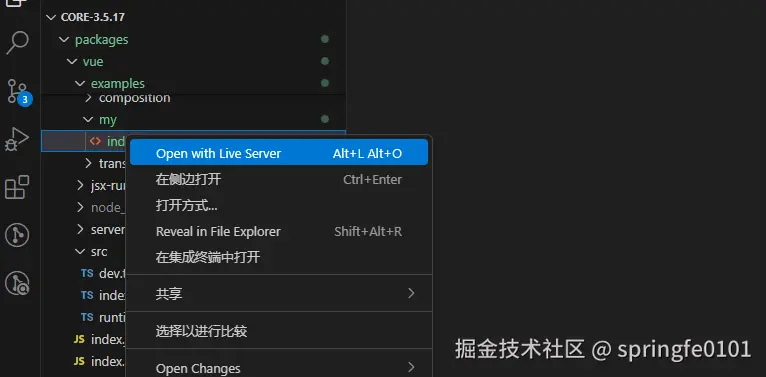Click the orange HTML file icon
This screenshot has height=377, width=766.
point(95,141)
